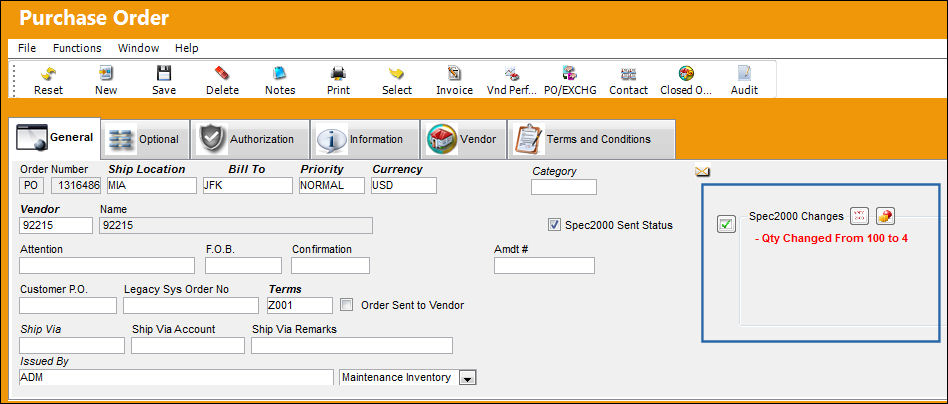Click the Delete eraser icon
The image size is (948, 404).
click(222, 74)
